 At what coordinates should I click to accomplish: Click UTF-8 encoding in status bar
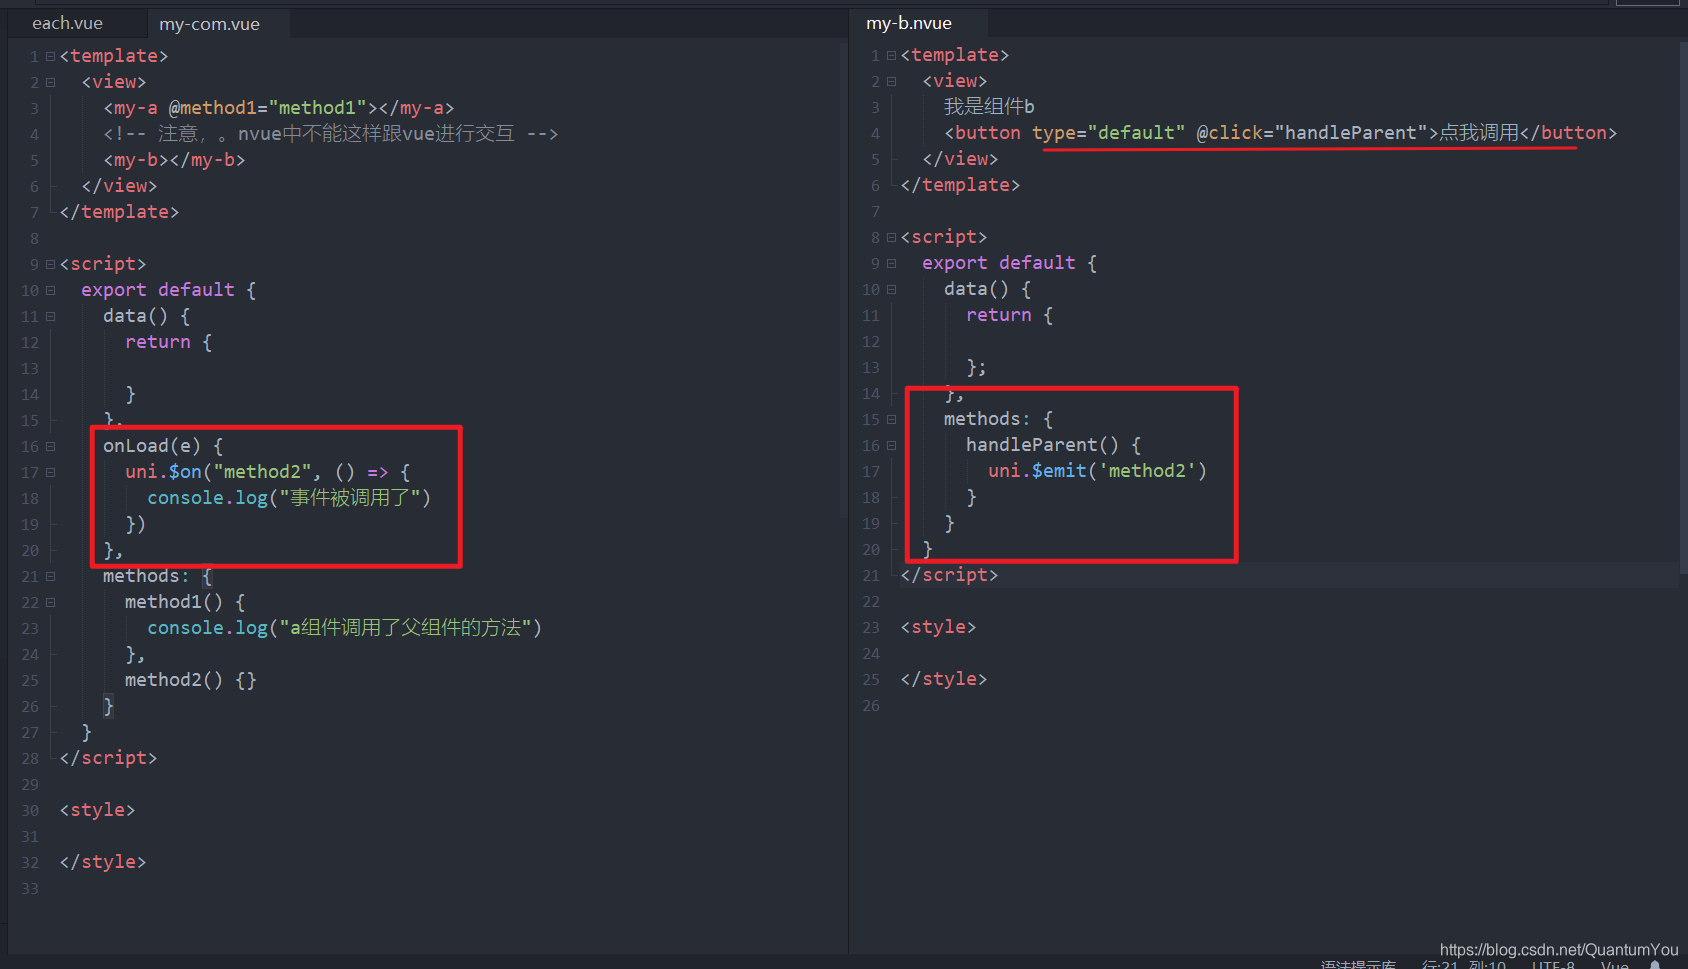pyautogui.click(x=1553, y=965)
